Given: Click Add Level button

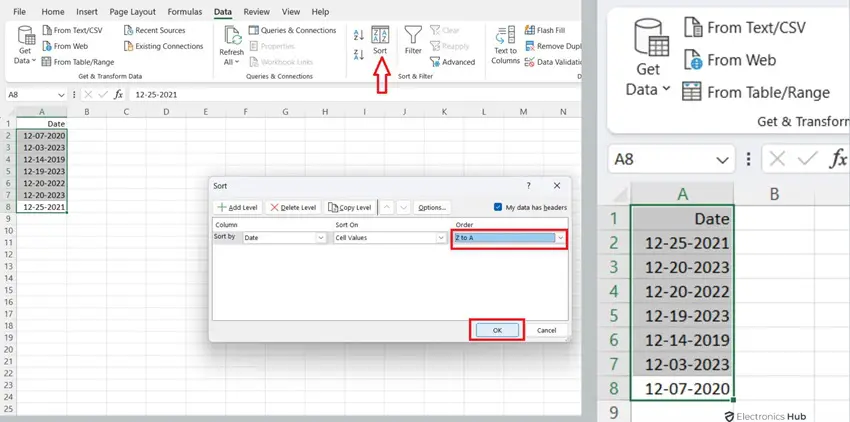Looking at the screenshot, I should [x=238, y=207].
